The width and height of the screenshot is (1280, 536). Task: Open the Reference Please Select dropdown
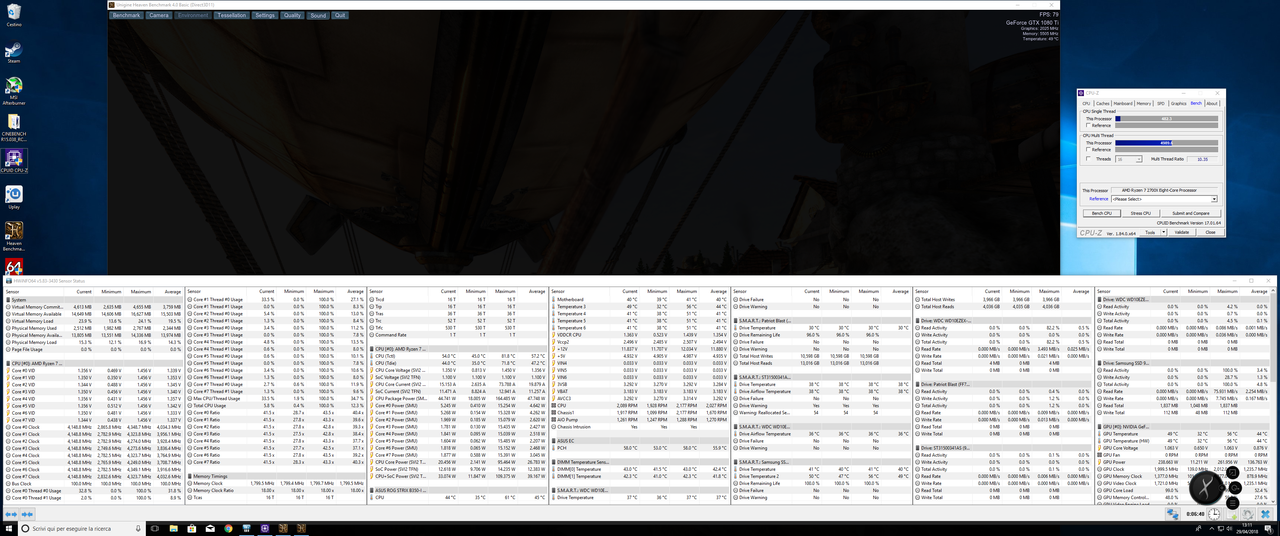(1164, 199)
